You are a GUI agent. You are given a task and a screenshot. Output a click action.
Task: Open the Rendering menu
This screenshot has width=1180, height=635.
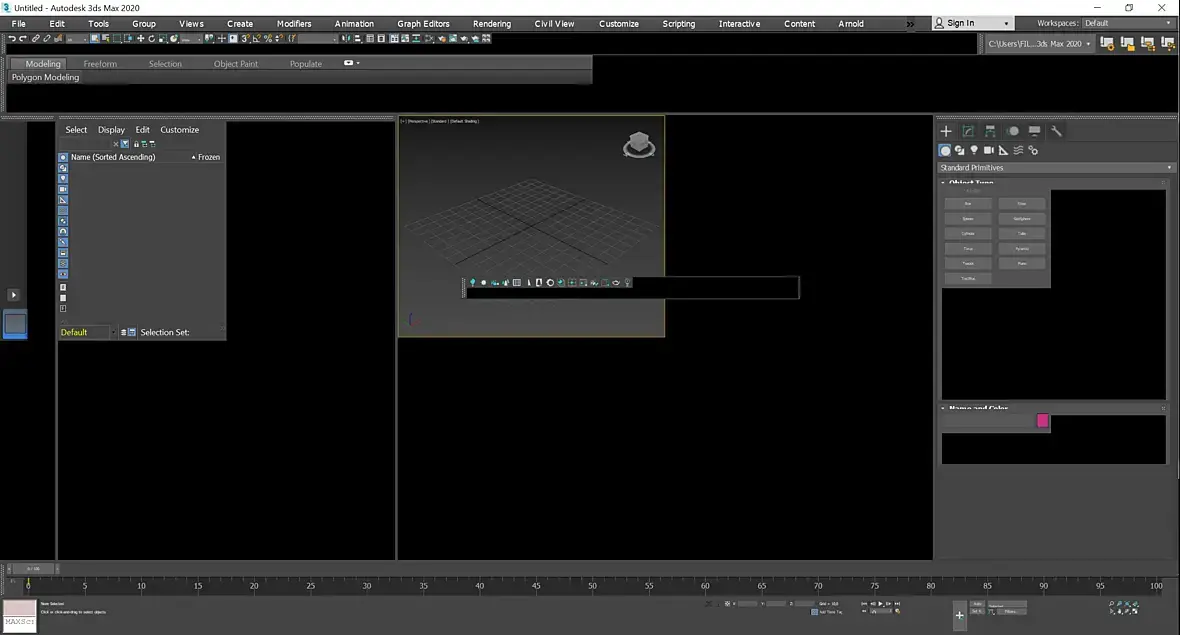492,24
